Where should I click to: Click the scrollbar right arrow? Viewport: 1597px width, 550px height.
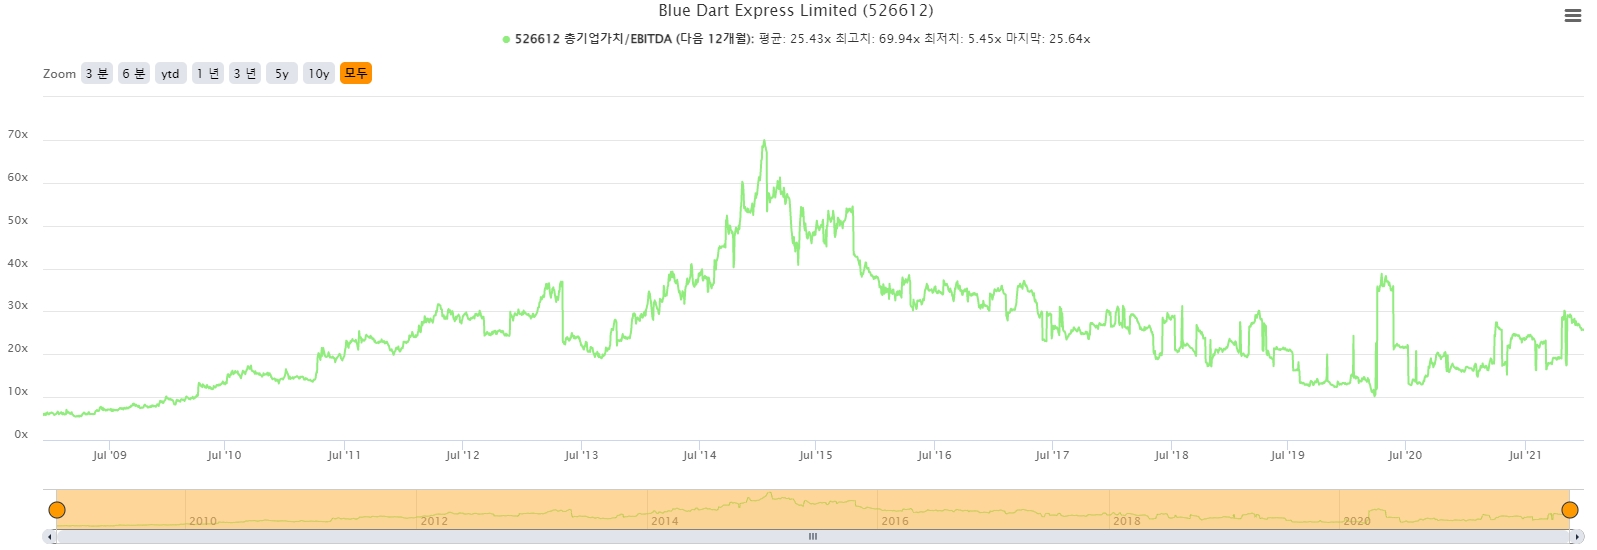(1577, 537)
